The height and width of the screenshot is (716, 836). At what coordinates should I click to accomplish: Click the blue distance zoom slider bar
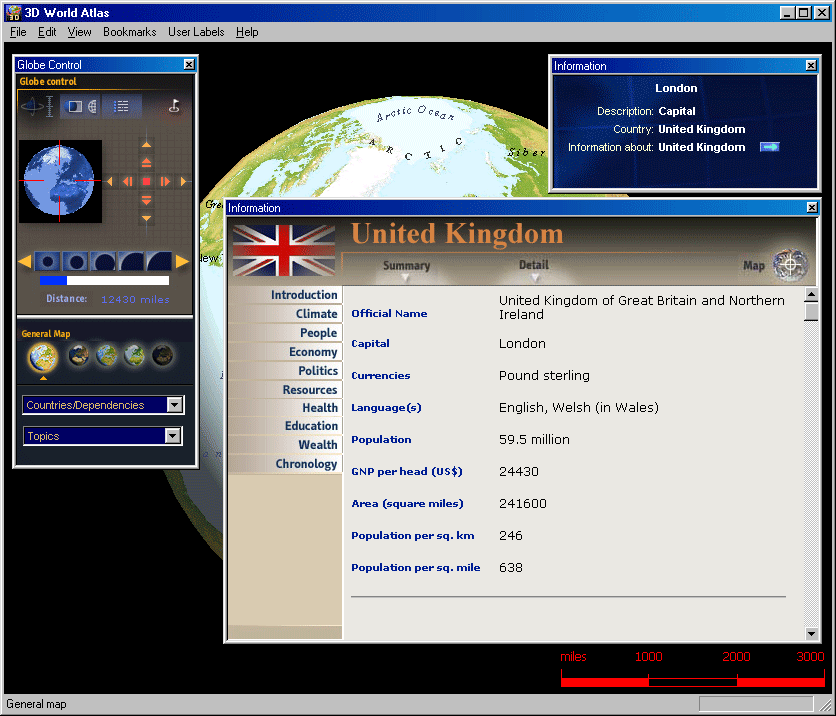104,280
